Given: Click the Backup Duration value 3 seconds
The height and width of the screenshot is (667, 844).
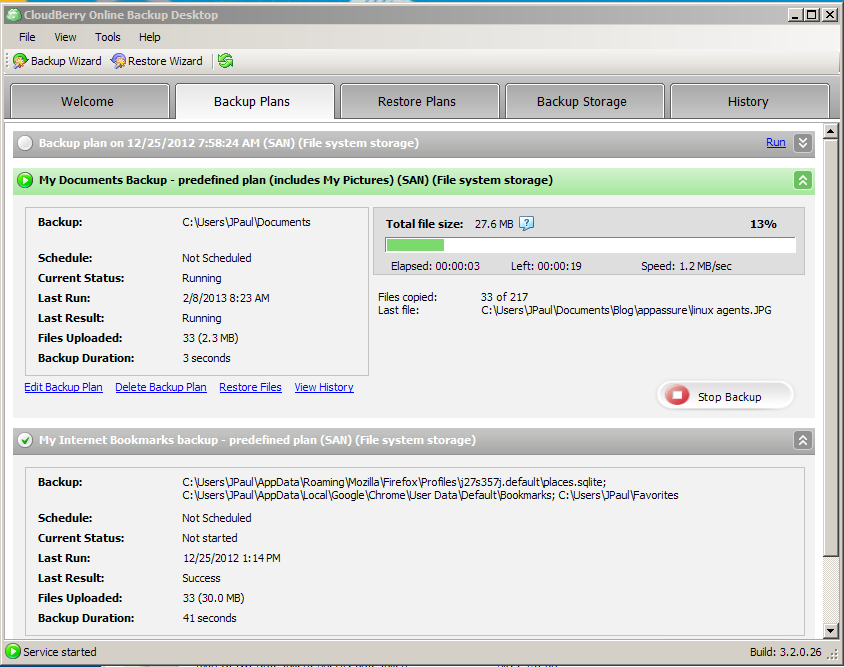Looking at the screenshot, I should [x=206, y=358].
